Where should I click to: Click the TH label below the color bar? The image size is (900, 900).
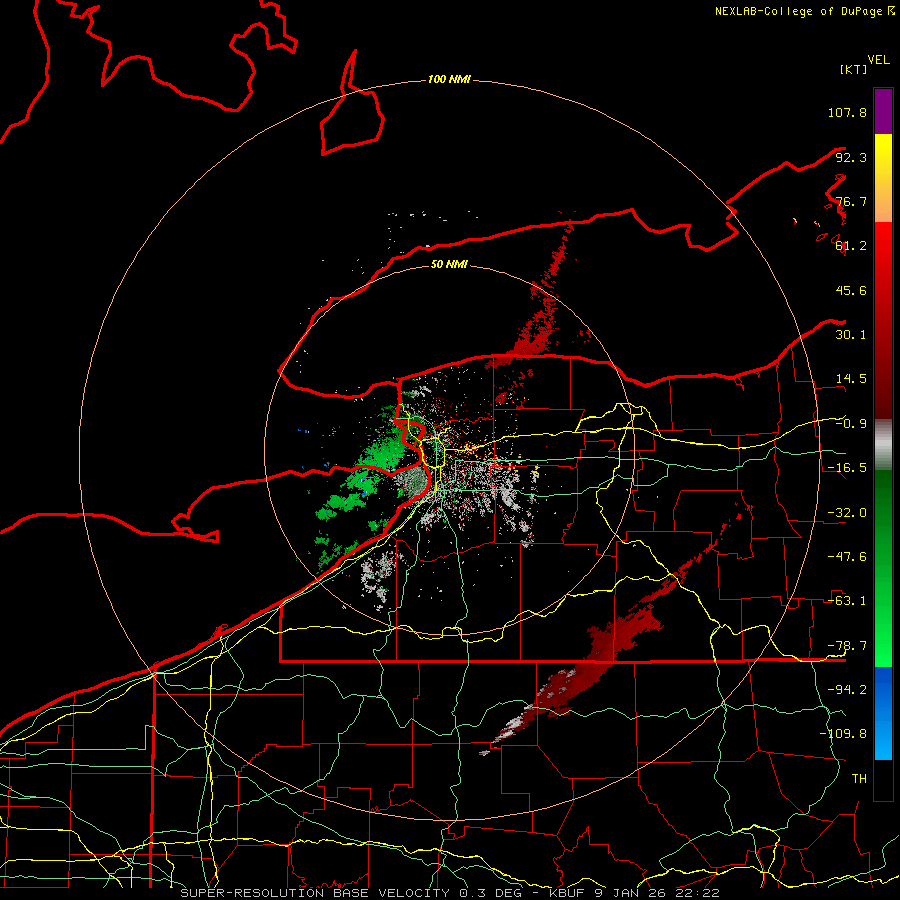pyautogui.click(x=859, y=778)
